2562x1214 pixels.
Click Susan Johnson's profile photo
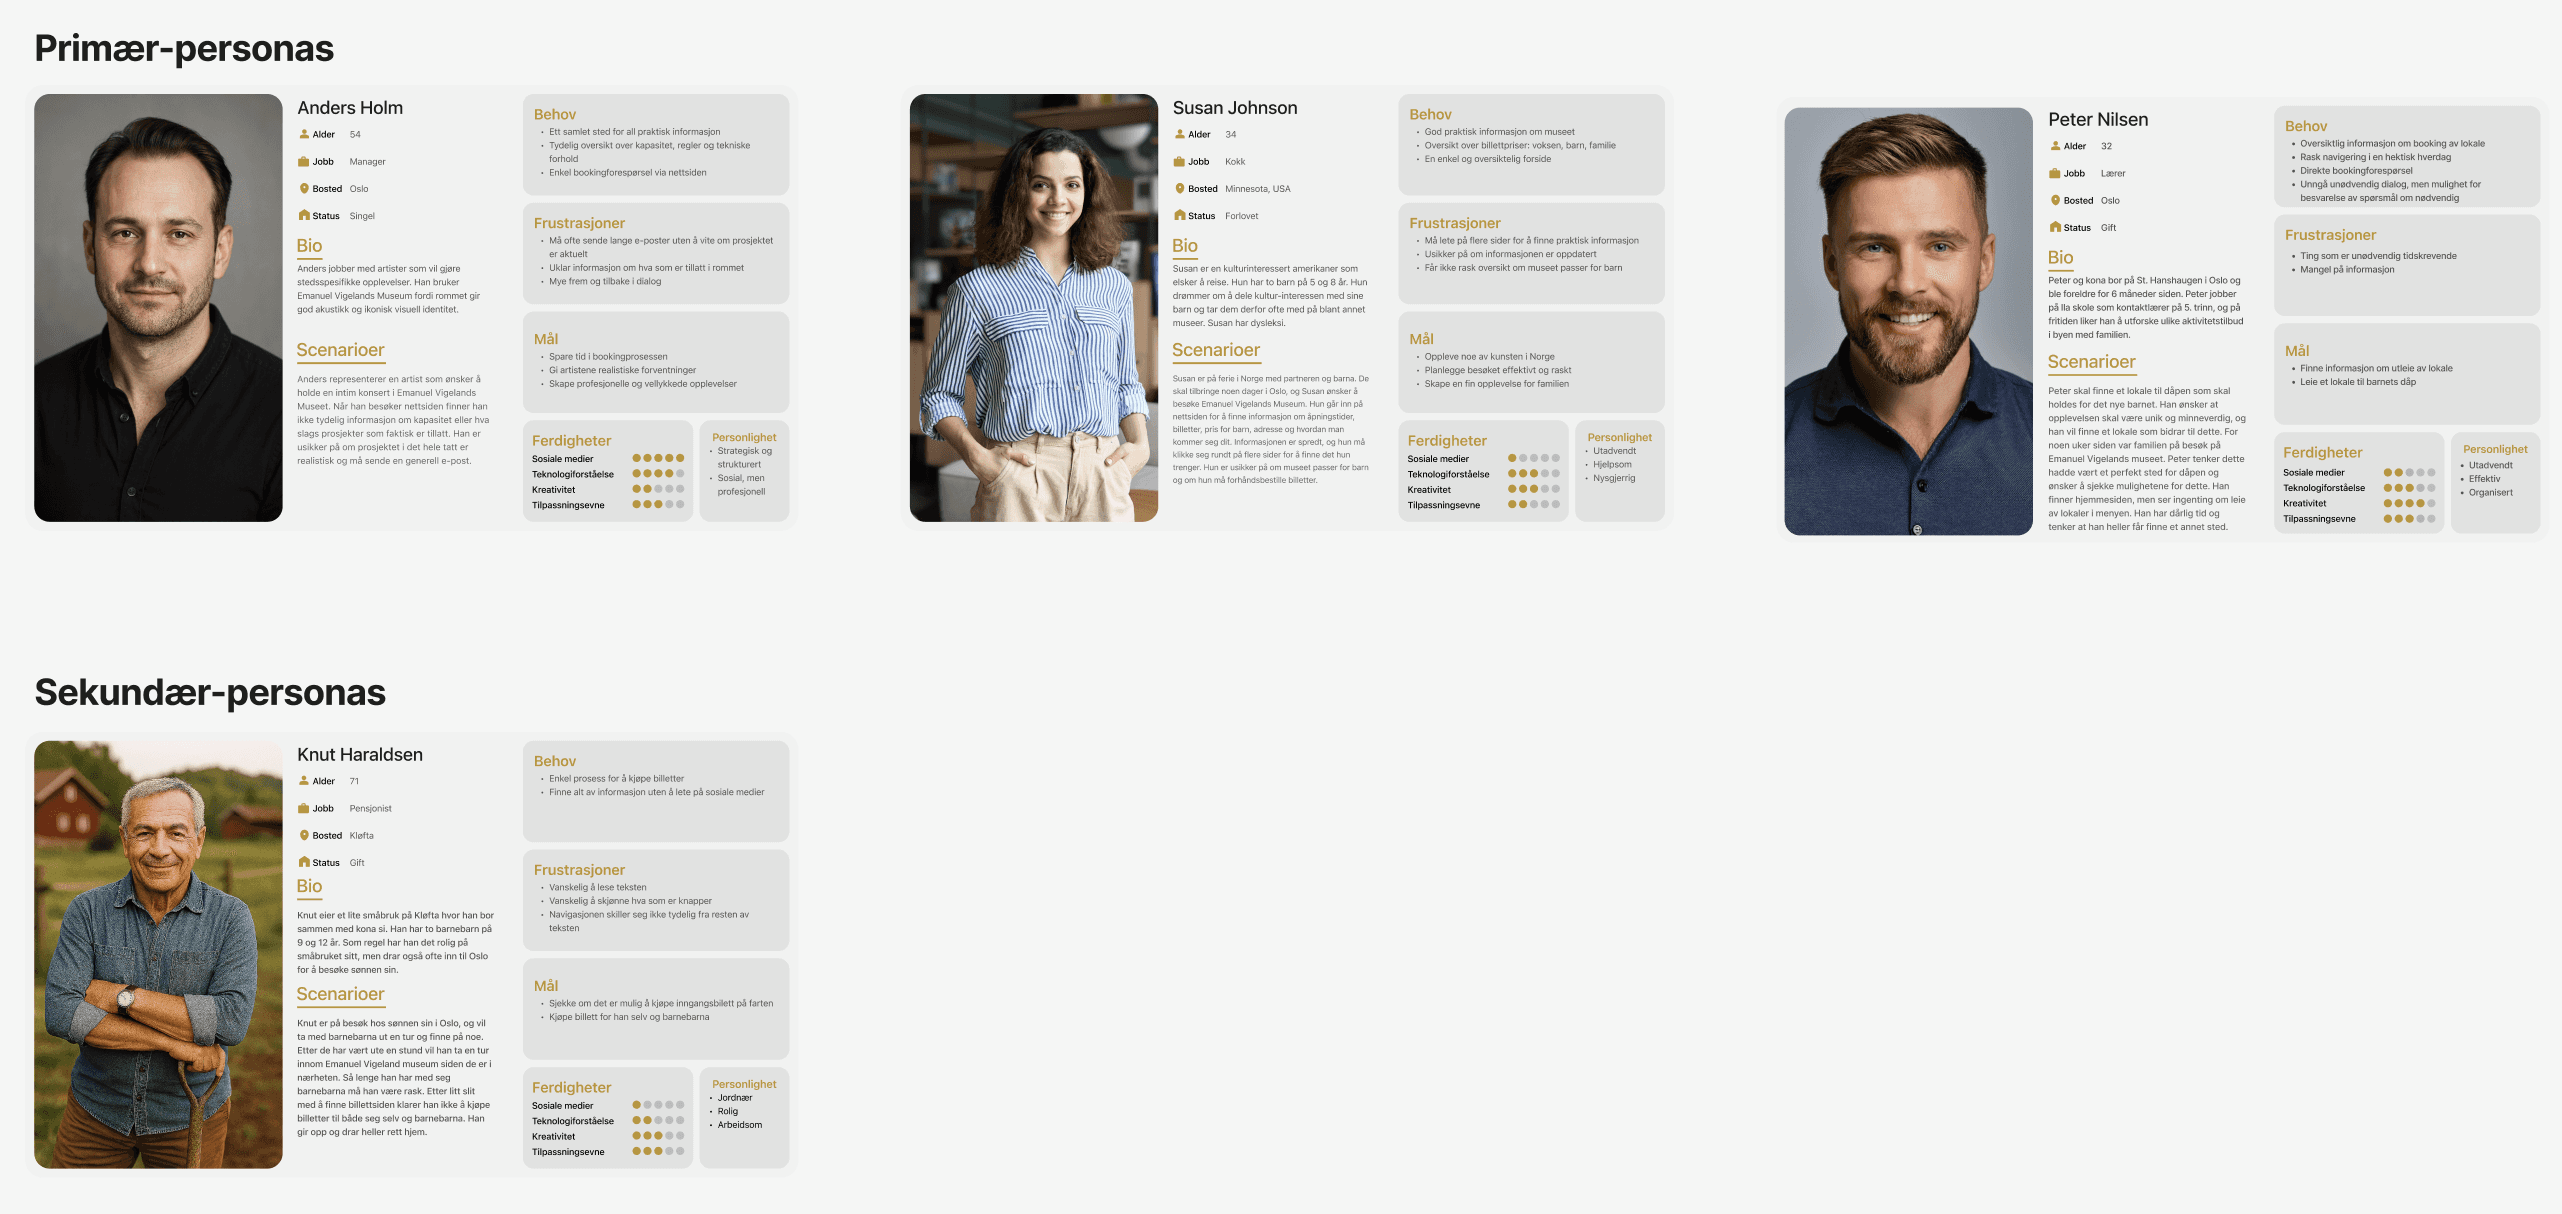coord(1034,307)
